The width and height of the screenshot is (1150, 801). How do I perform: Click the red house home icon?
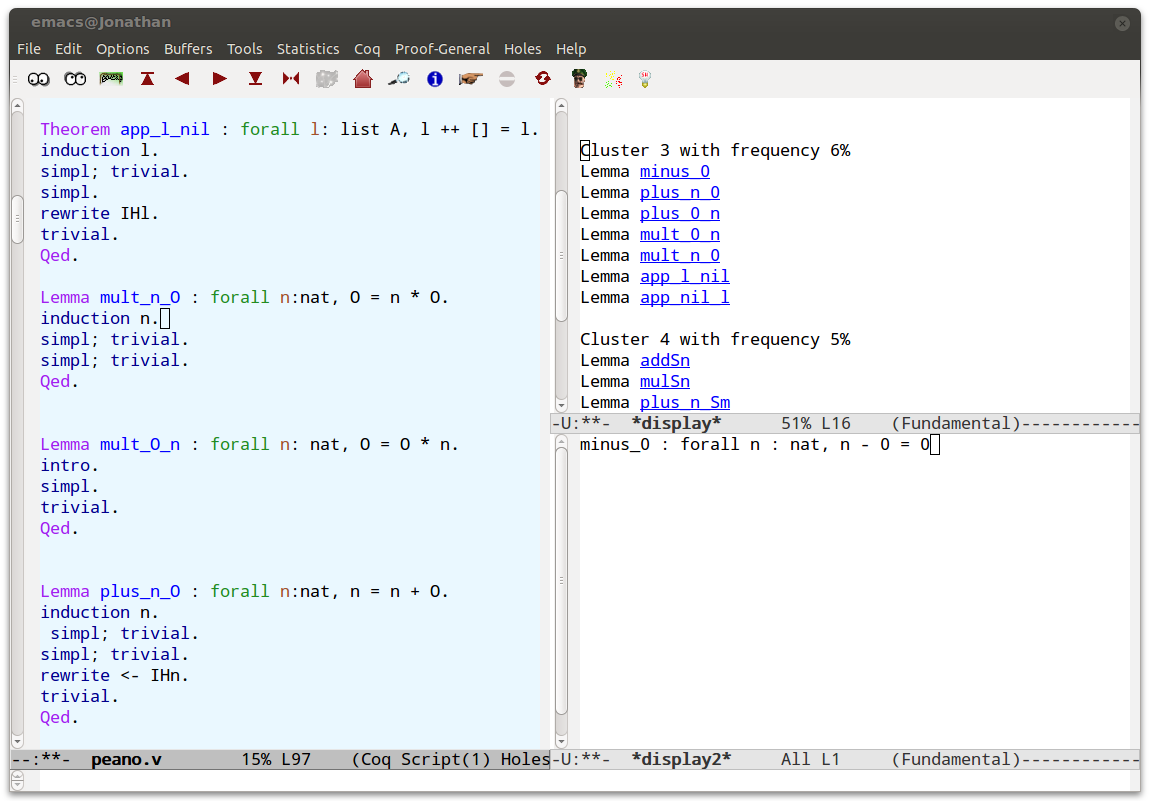(x=363, y=78)
